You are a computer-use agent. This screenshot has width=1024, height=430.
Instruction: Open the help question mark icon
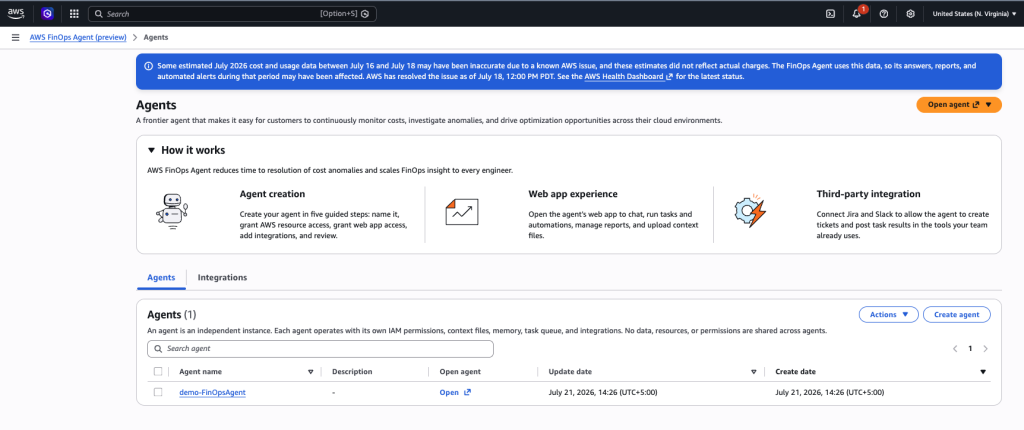(884, 14)
